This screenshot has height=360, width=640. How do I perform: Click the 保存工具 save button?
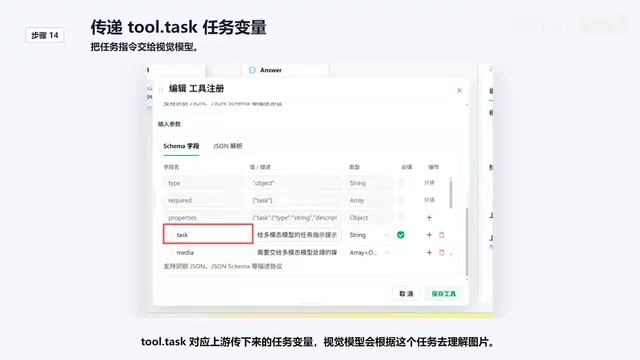(x=444, y=293)
